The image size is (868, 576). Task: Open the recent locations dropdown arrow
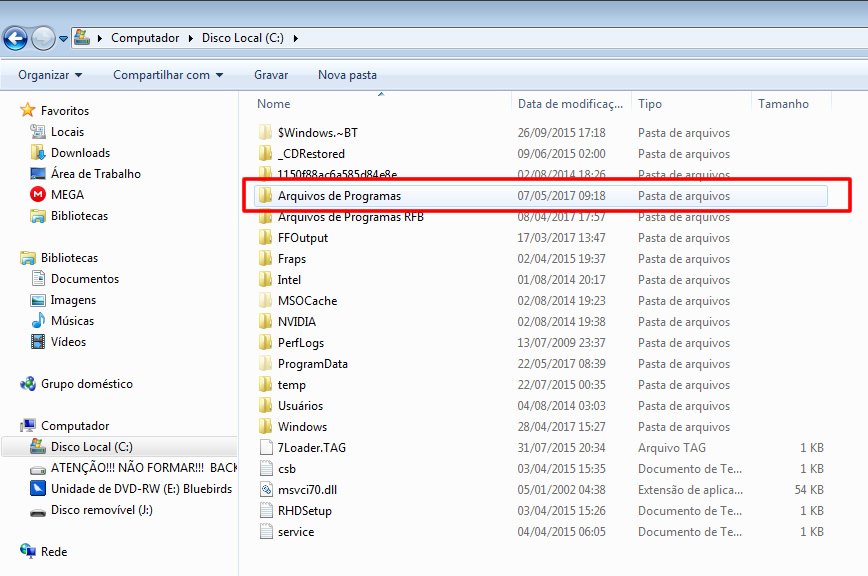[x=63, y=39]
